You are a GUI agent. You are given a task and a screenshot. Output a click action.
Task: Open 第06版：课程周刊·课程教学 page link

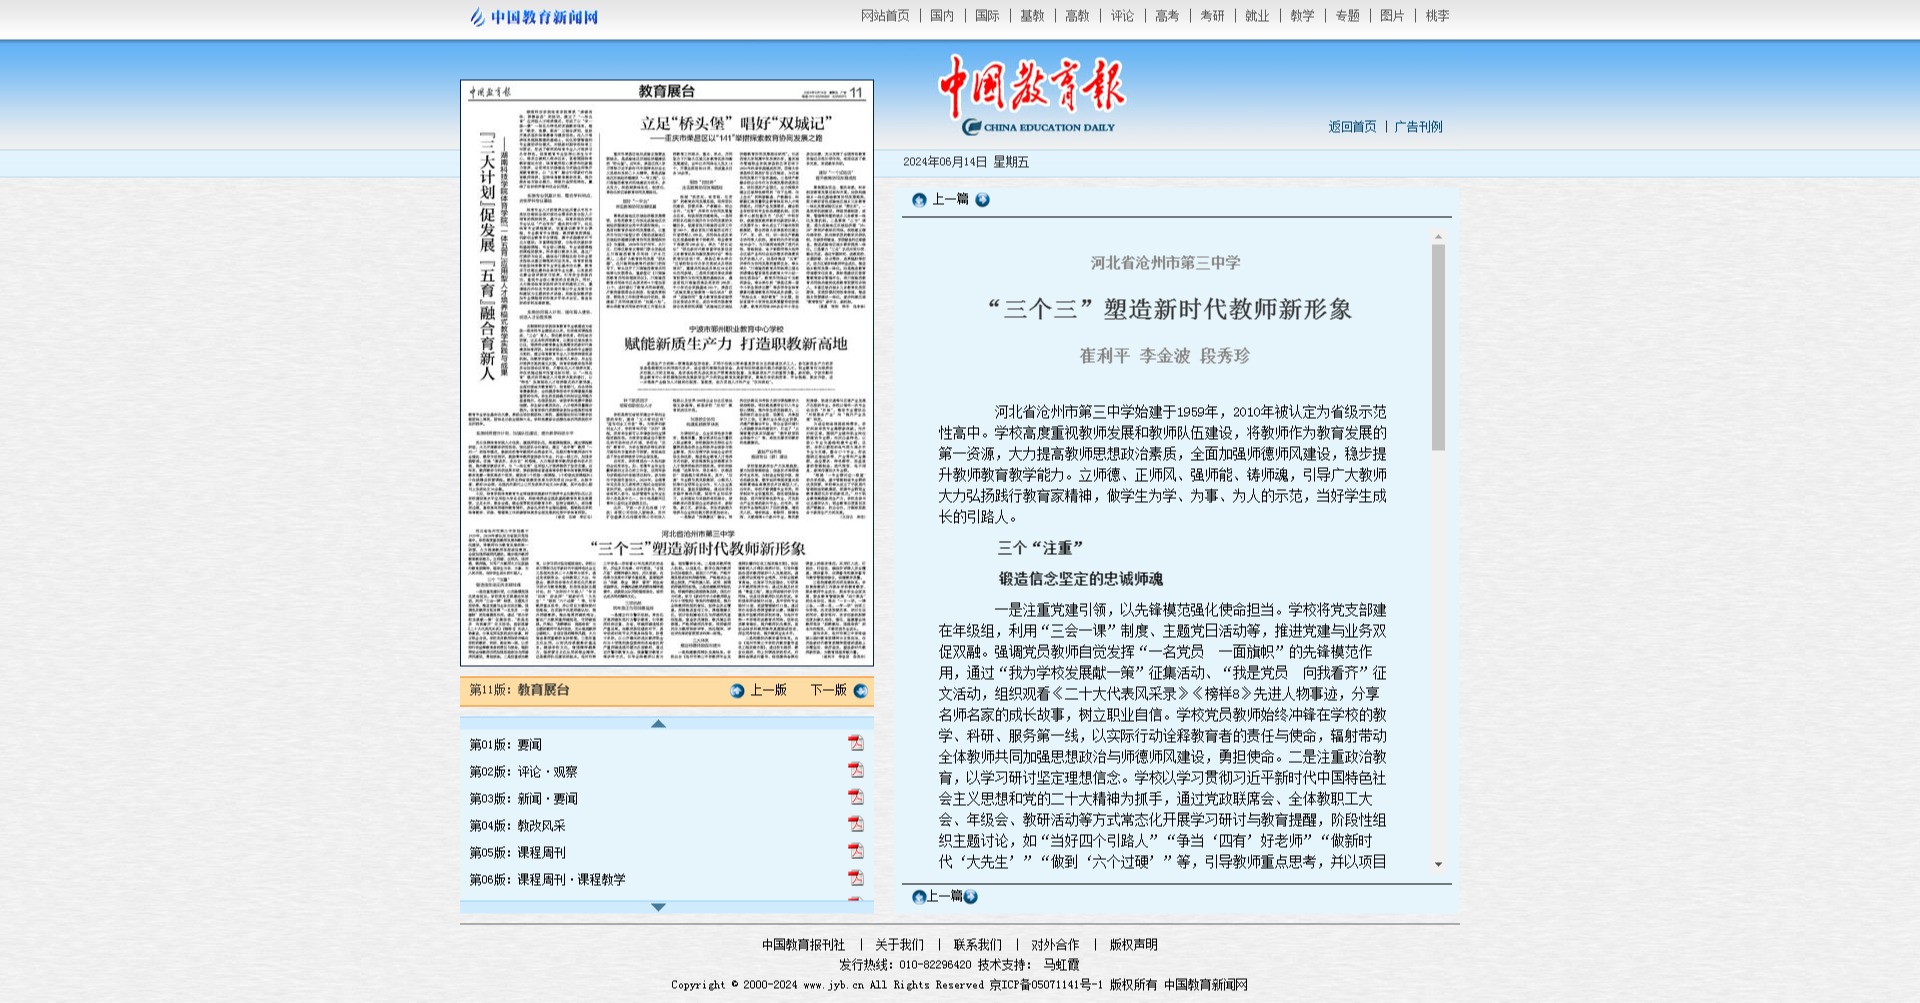click(x=548, y=880)
